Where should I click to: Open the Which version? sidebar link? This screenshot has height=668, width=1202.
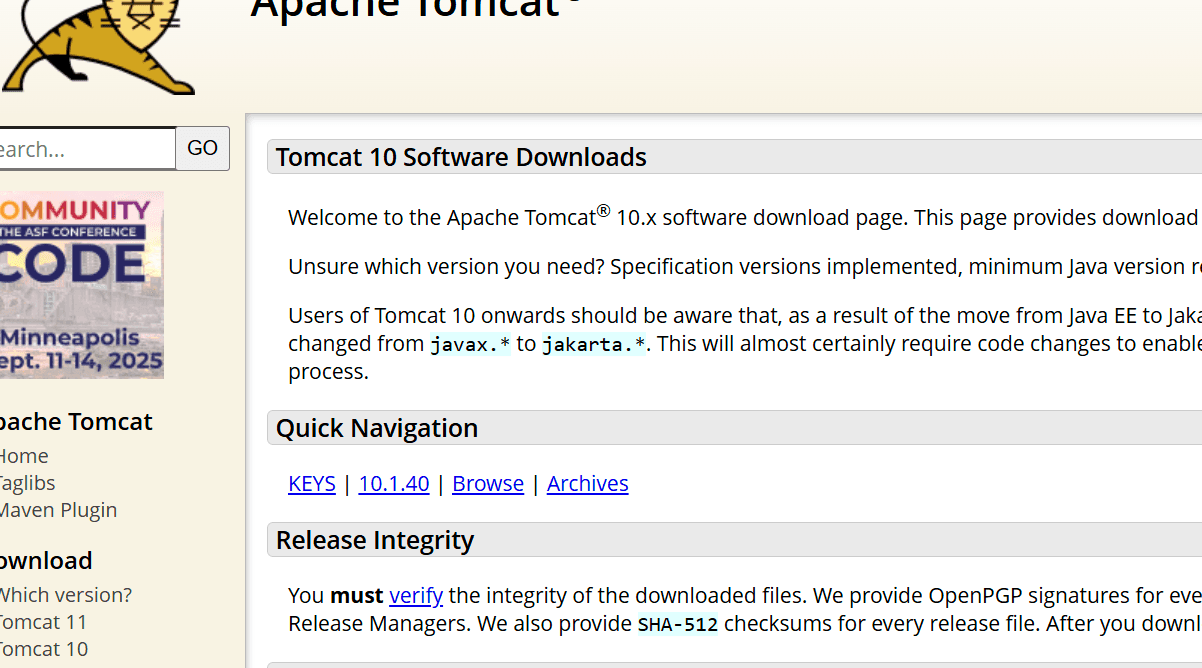65,595
